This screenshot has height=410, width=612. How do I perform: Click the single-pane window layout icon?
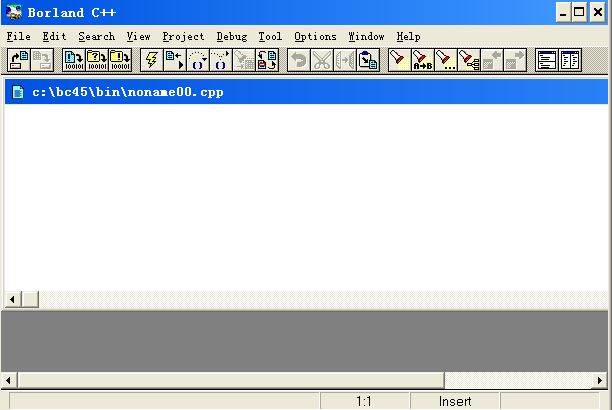(x=547, y=60)
